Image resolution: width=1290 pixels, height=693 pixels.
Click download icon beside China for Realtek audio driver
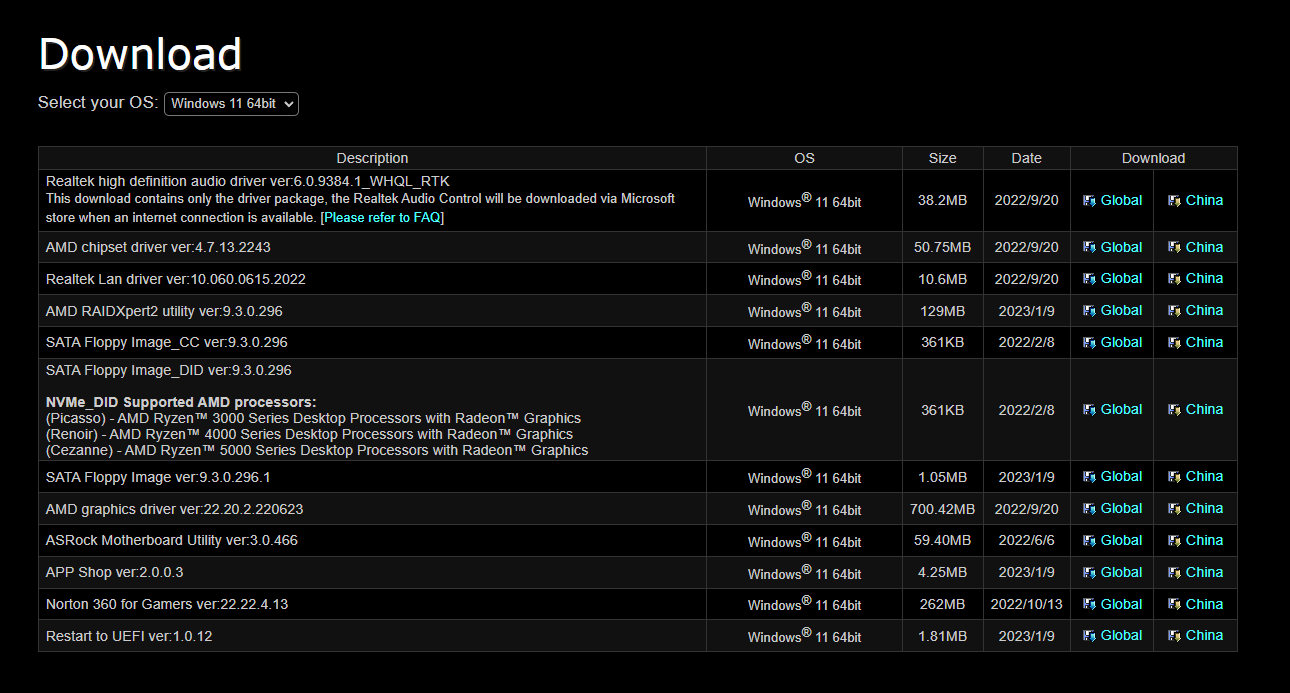click(x=1174, y=200)
